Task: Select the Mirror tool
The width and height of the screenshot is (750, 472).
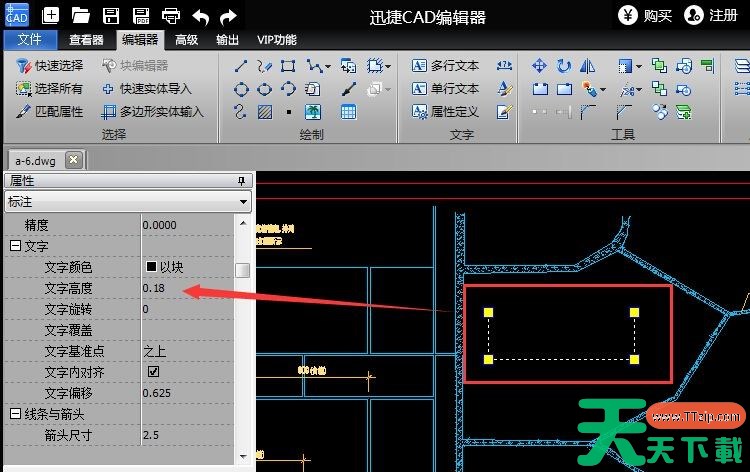Action: (x=587, y=66)
